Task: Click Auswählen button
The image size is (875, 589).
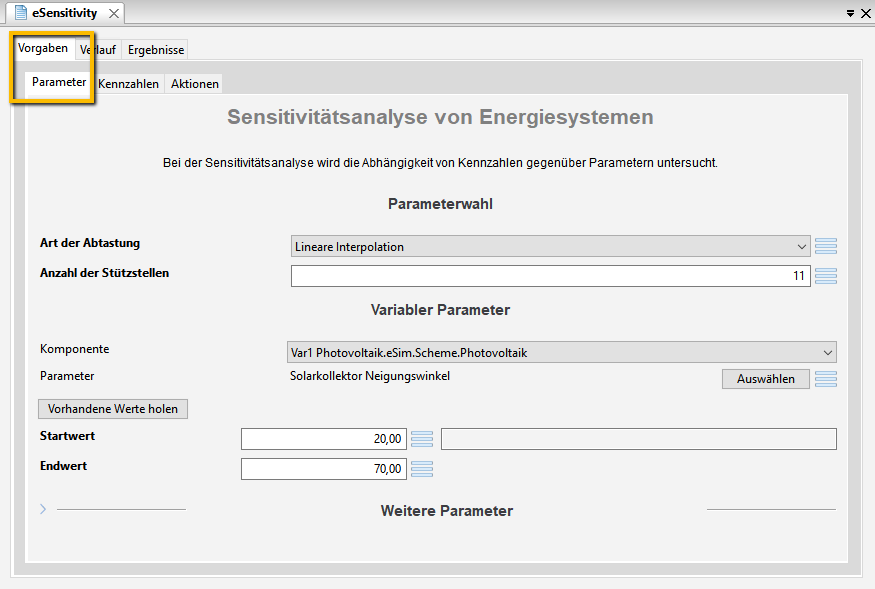Action: 766,379
